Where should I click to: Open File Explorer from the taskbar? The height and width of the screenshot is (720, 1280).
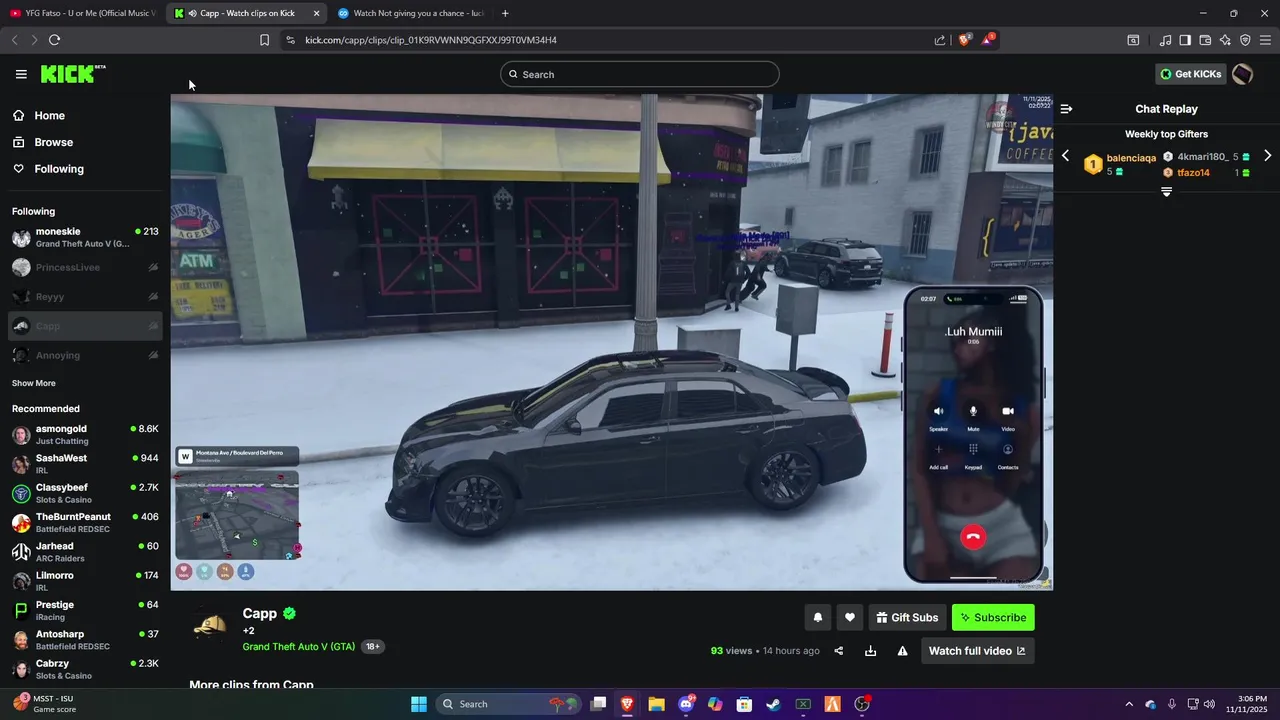click(x=656, y=704)
